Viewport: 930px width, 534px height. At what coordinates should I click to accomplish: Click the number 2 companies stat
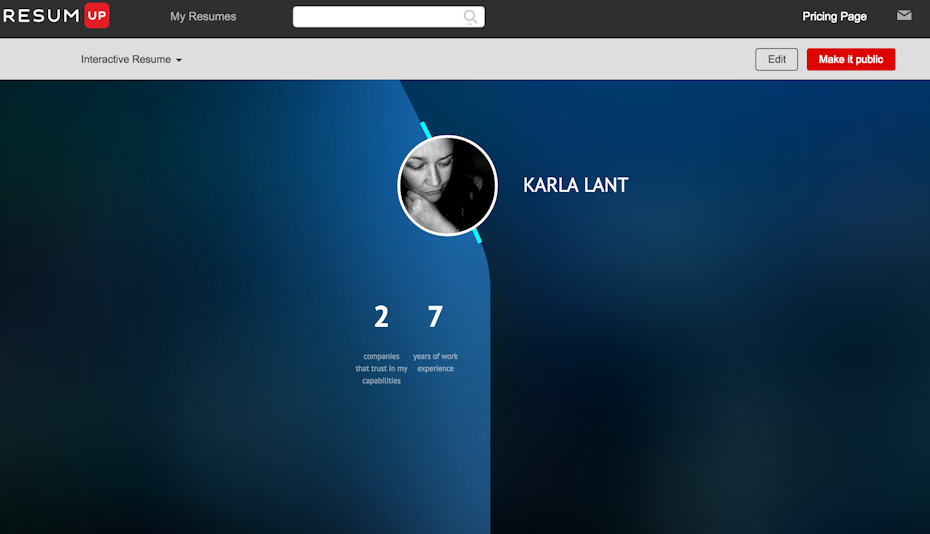click(381, 317)
